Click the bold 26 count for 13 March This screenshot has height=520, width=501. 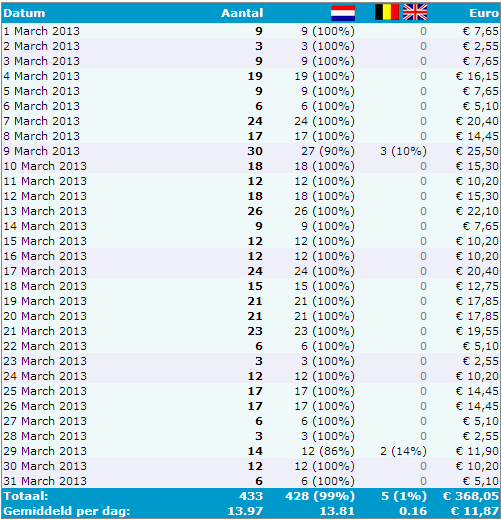pyautogui.click(x=255, y=211)
